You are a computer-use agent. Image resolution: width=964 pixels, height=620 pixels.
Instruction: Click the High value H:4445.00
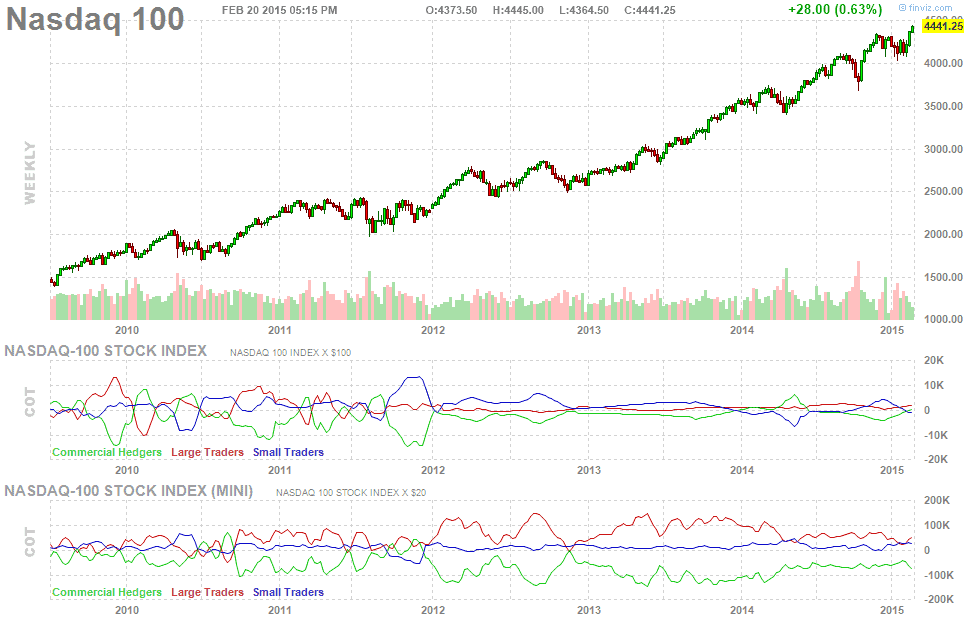[x=519, y=9]
